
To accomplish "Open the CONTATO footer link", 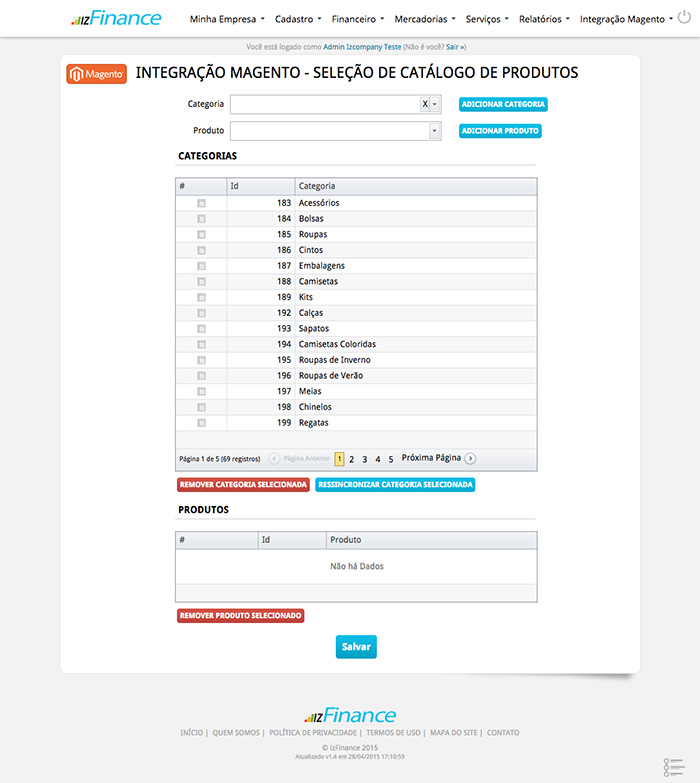I will 503,733.
